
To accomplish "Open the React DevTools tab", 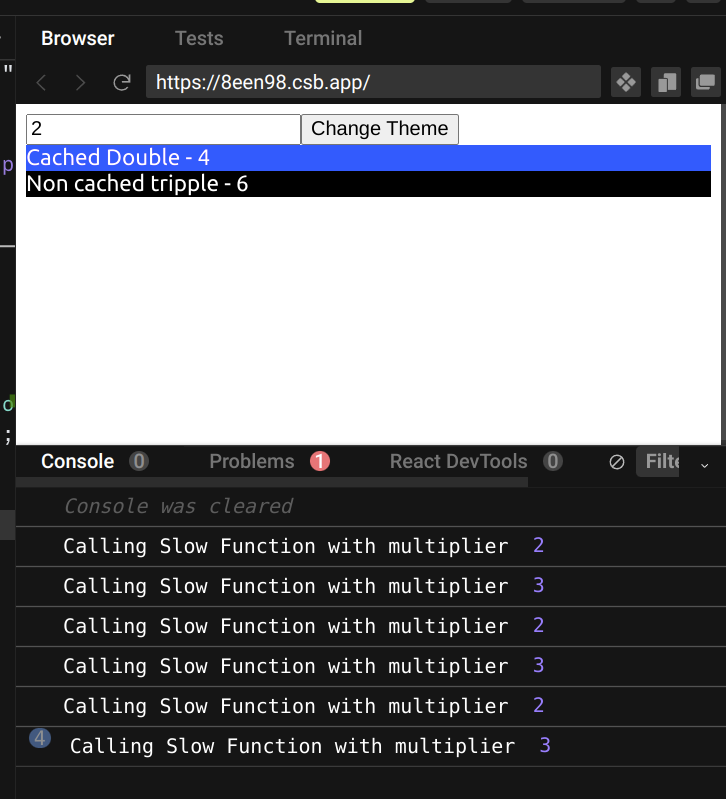I will coord(459,462).
